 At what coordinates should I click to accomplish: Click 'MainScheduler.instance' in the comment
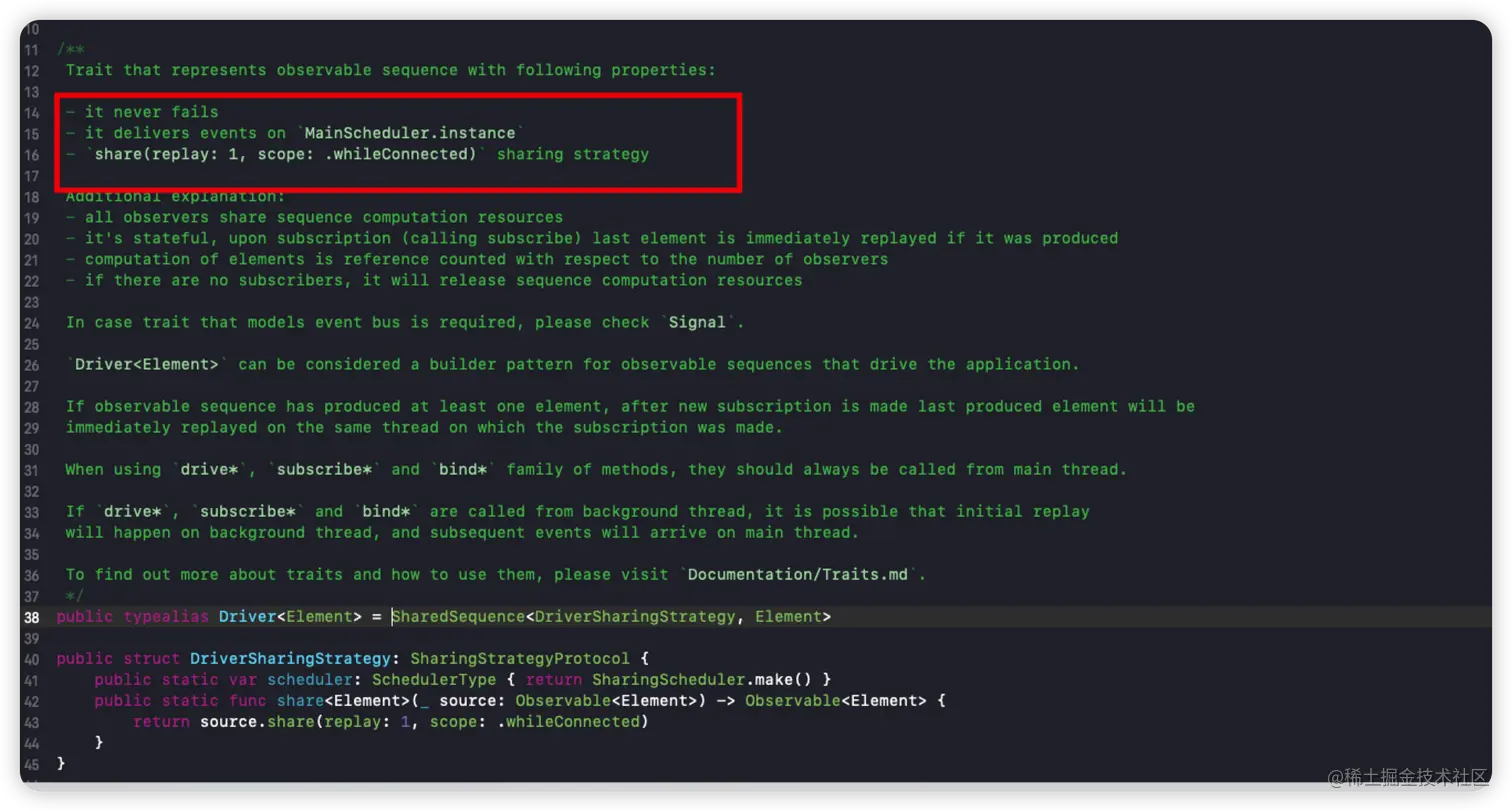tap(410, 133)
